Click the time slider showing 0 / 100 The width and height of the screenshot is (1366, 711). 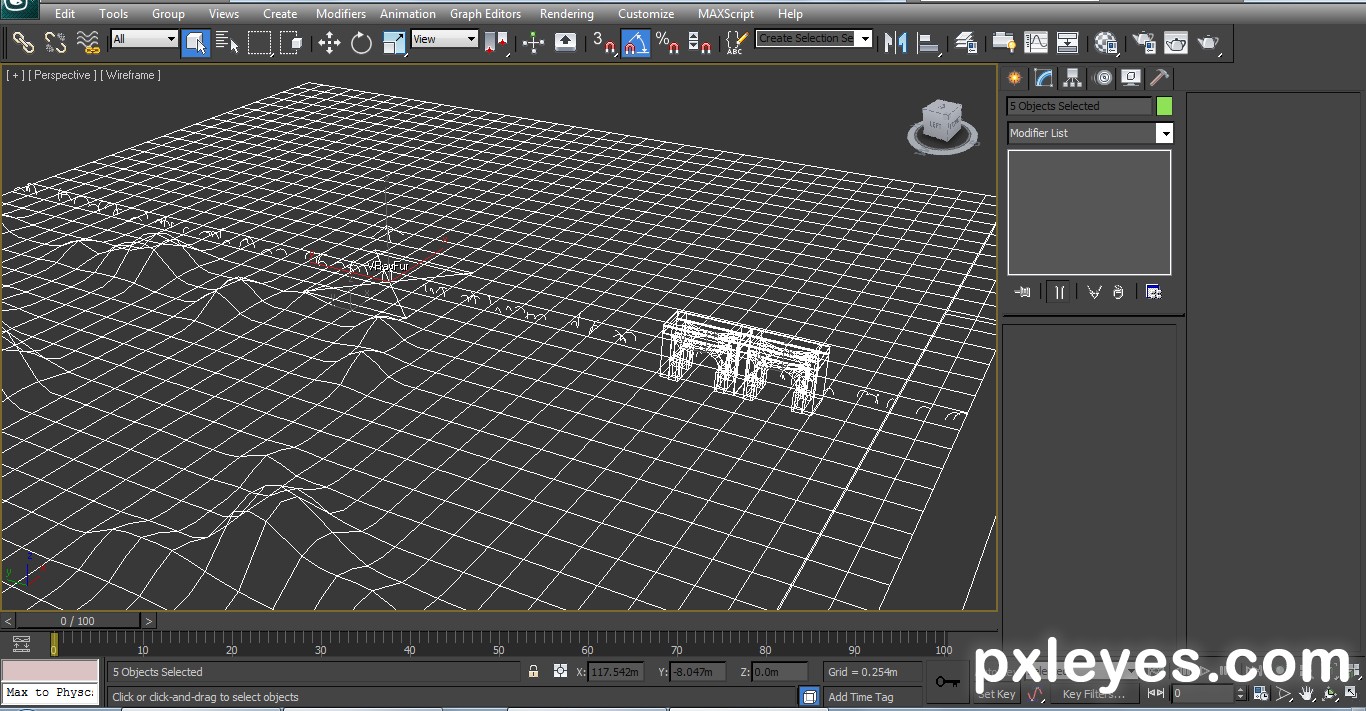coord(78,621)
